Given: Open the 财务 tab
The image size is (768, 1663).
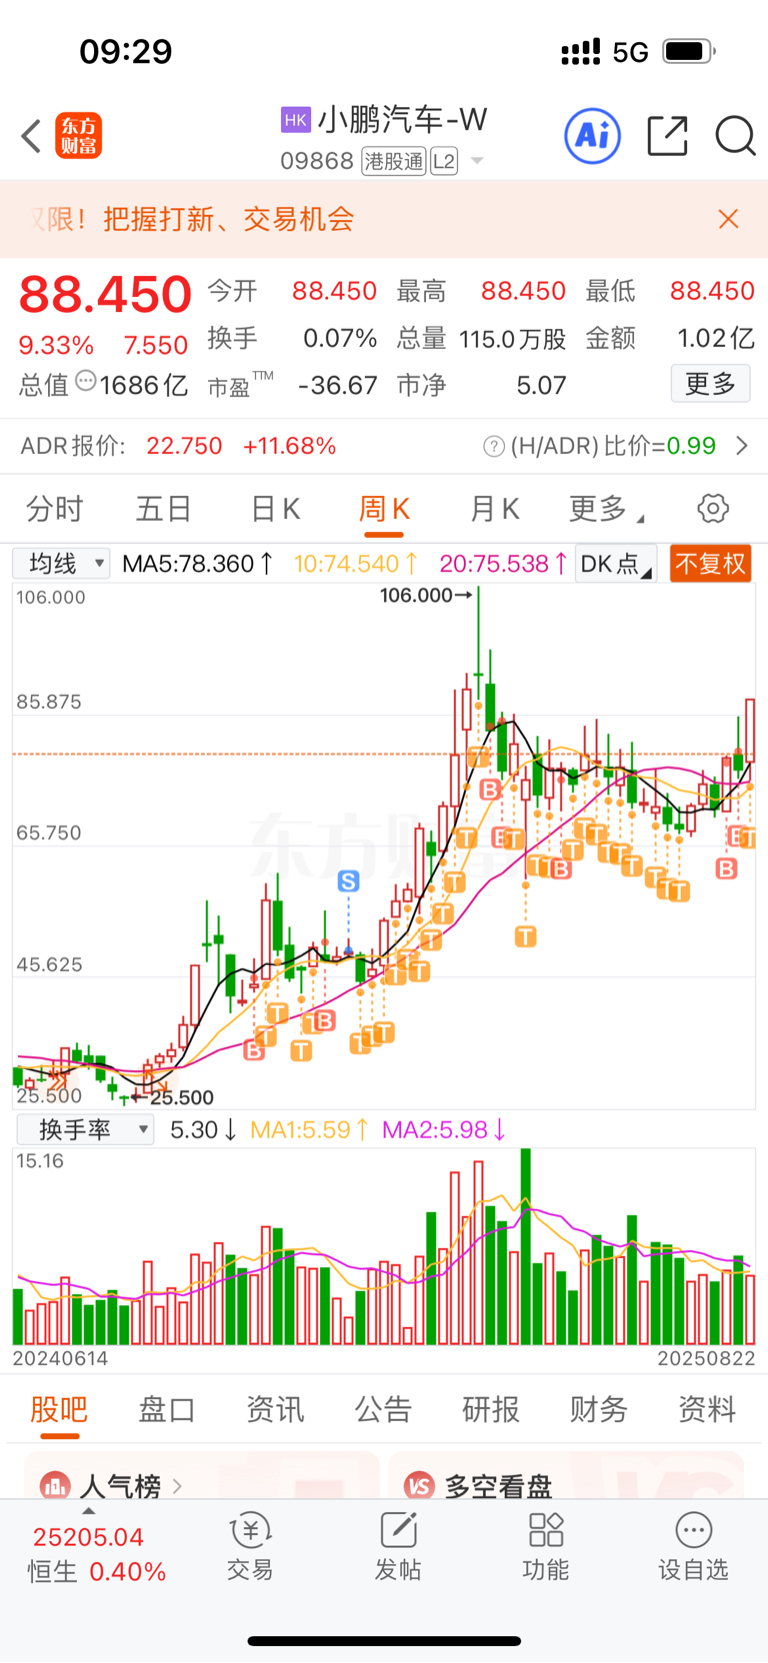Looking at the screenshot, I should [x=599, y=1409].
